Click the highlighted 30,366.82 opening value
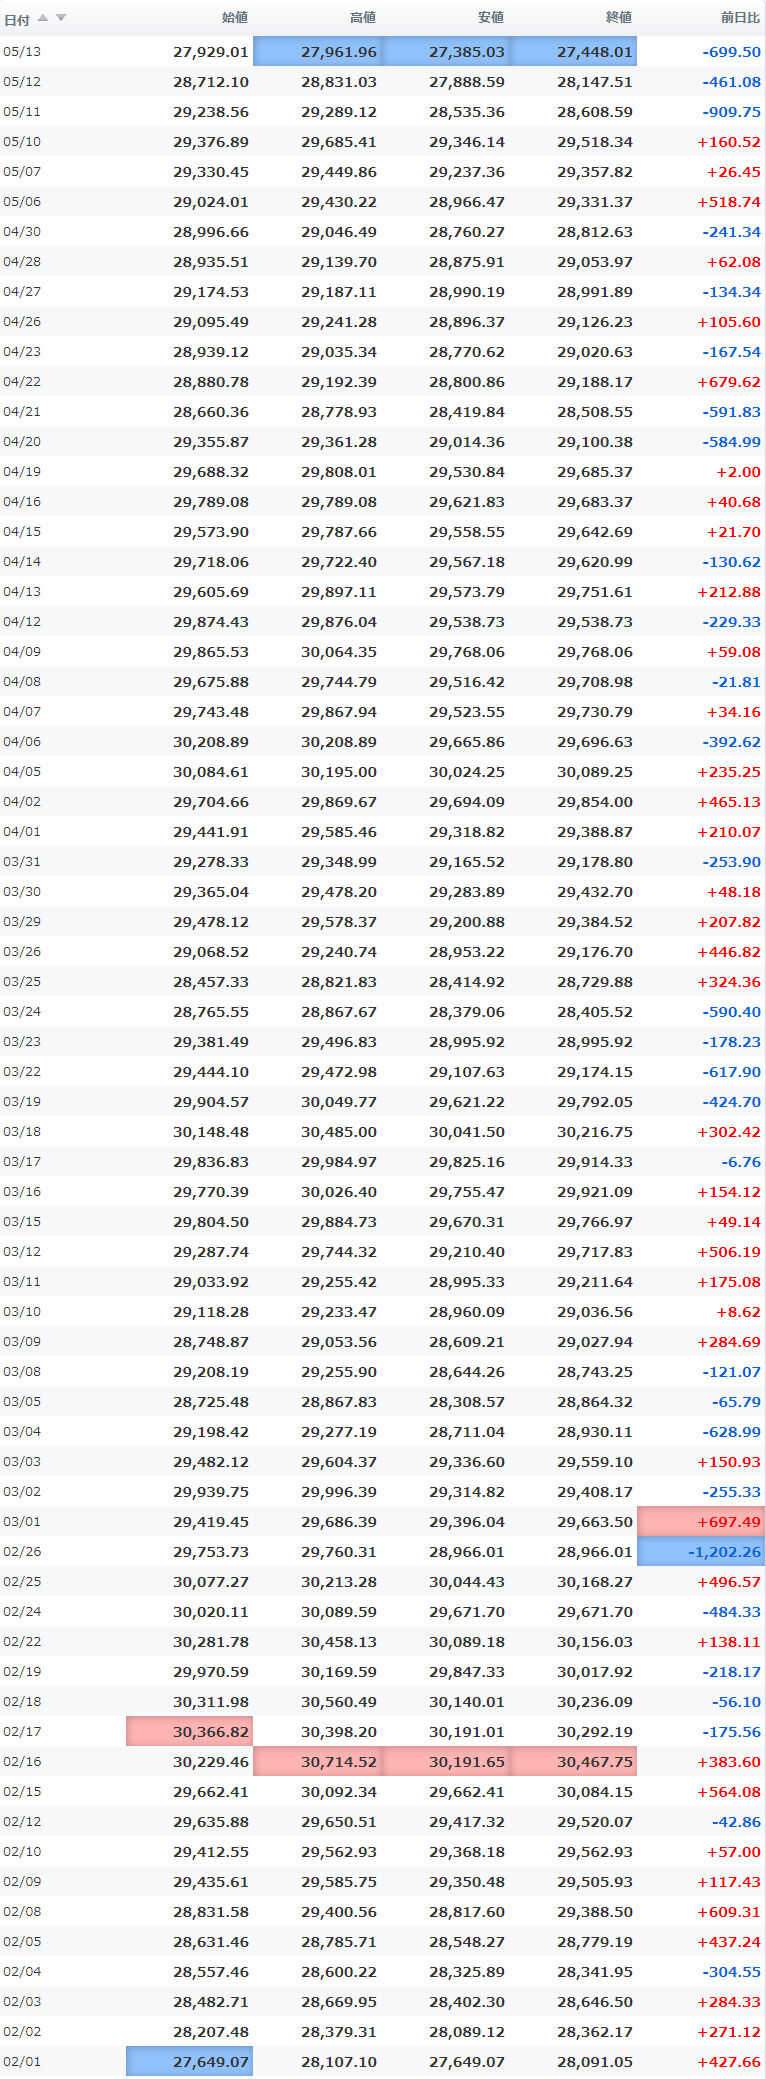 pyautogui.click(x=189, y=1732)
